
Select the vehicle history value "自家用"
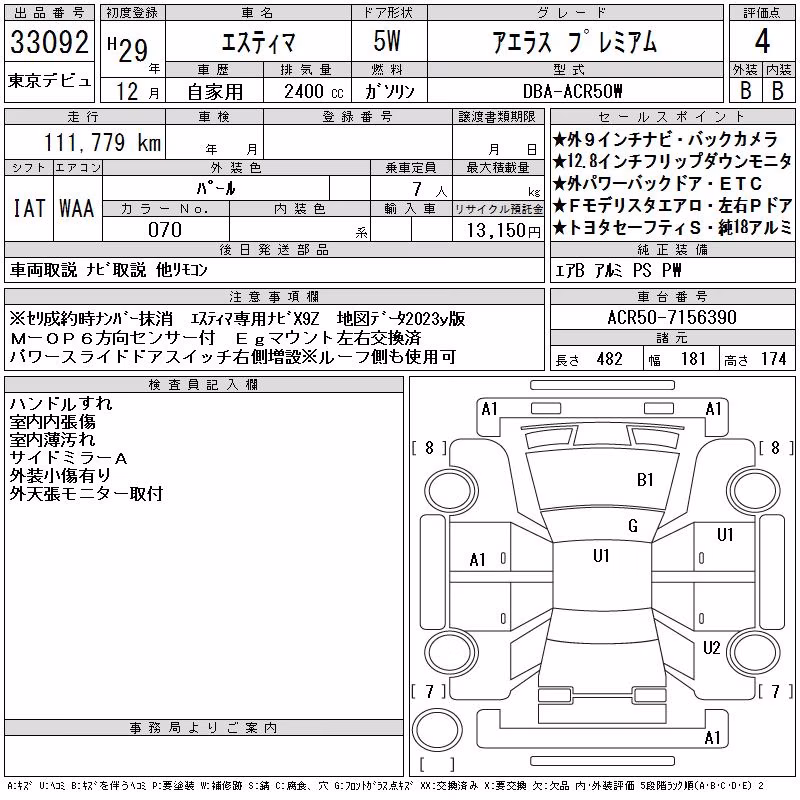click(x=215, y=92)
